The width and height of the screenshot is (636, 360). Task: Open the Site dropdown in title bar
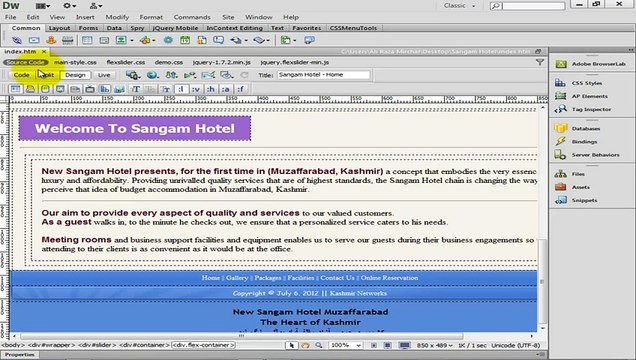click(x=96, y=6)
